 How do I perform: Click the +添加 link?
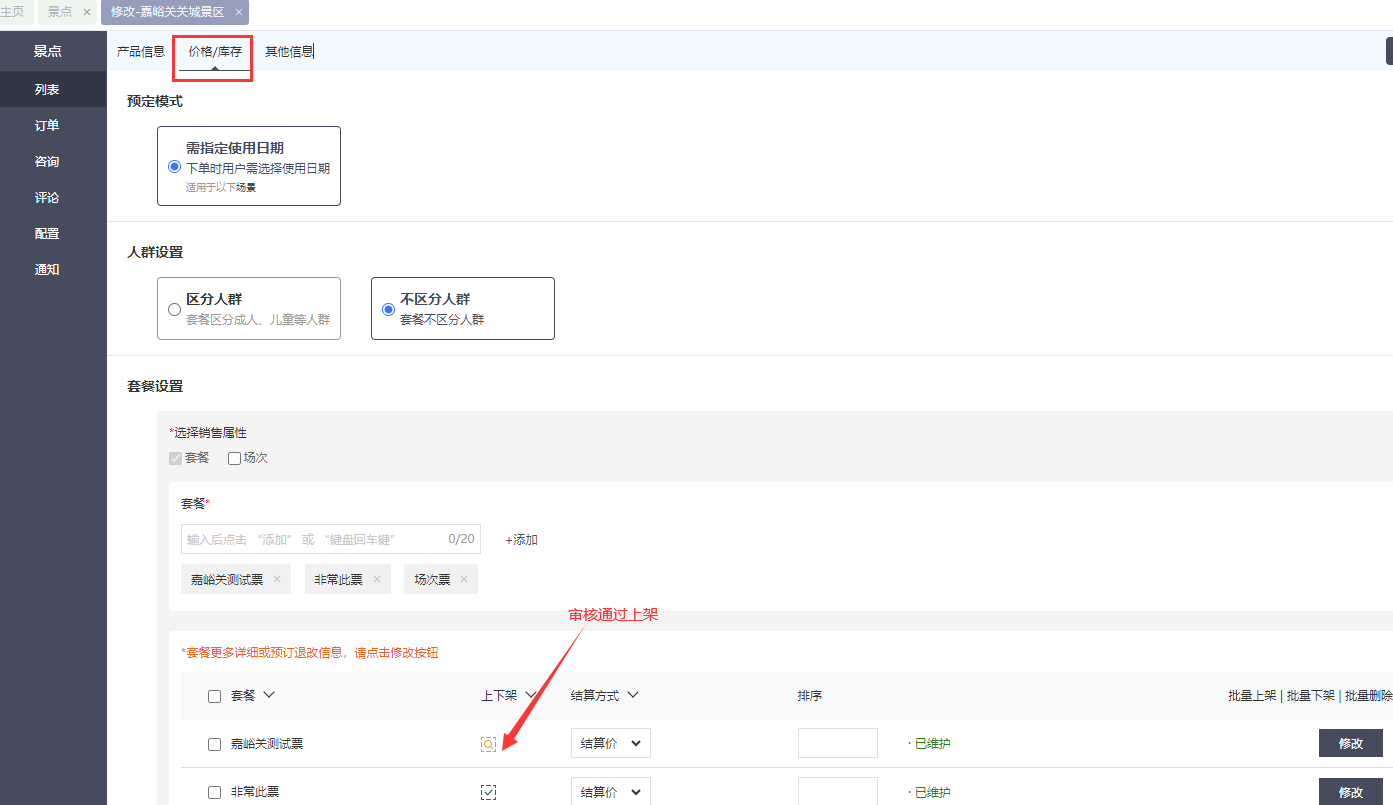pos(521,539)
